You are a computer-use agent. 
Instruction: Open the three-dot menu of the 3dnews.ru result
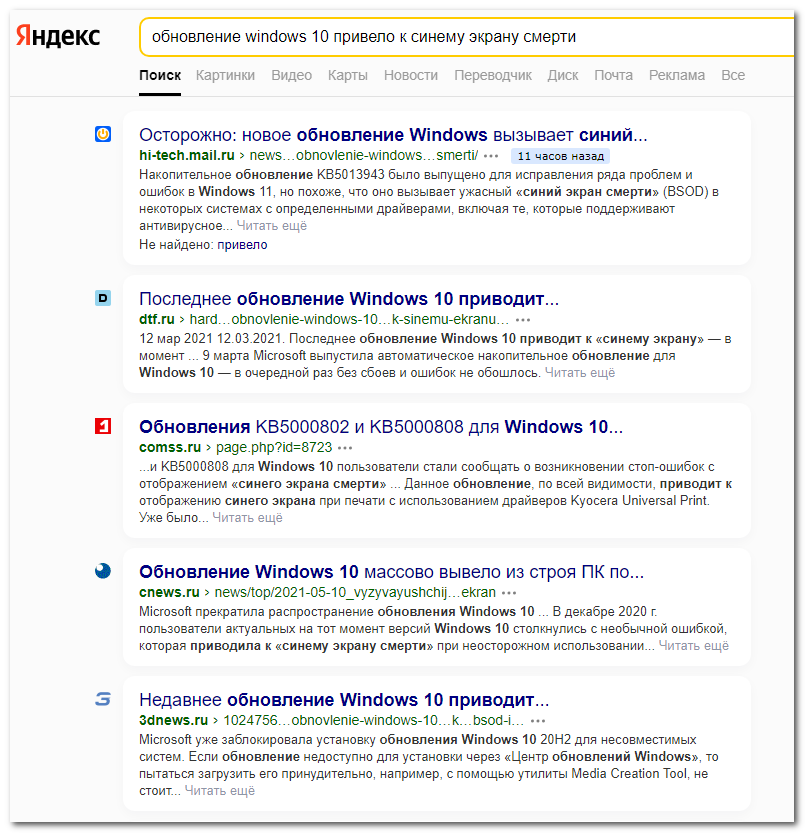pyautogui.click(x=538, y=721)
